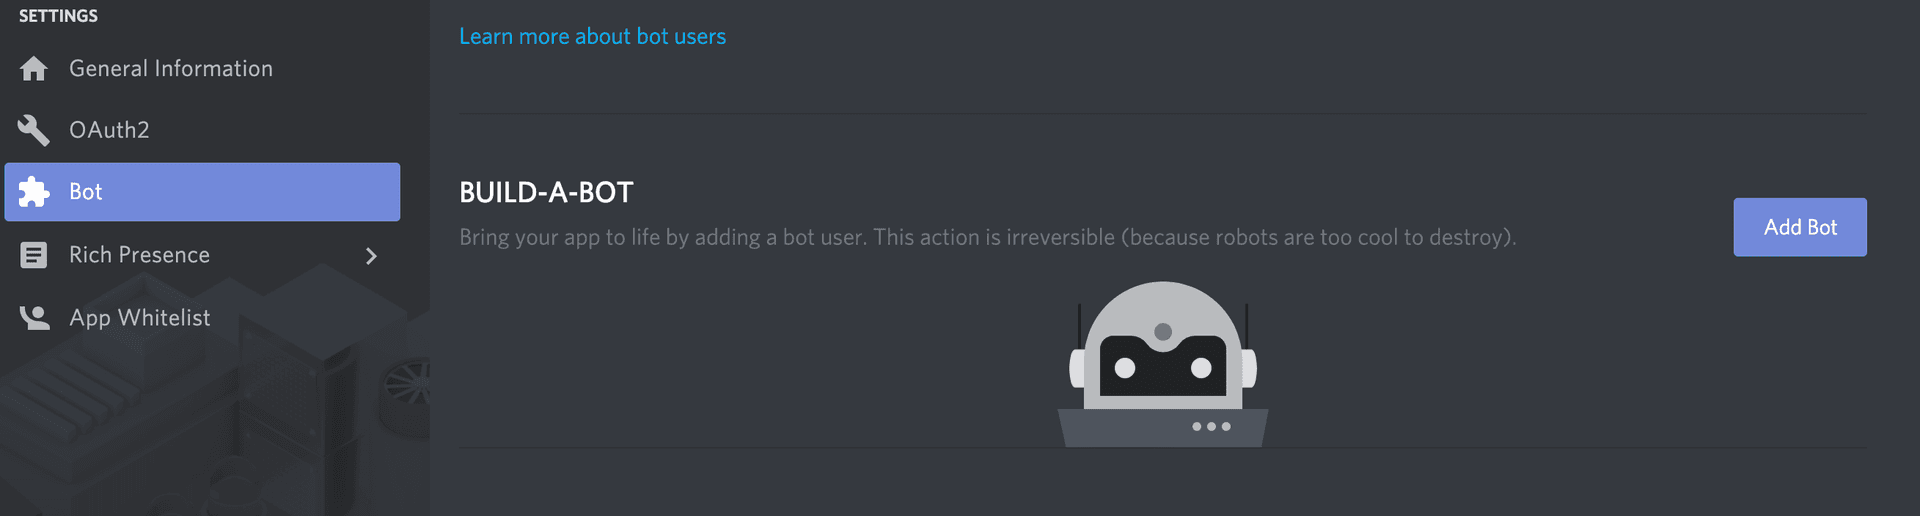The image size is (1920, 516).
Task: Click the SETTINGS sidebar header text
Action: [58, 16]
